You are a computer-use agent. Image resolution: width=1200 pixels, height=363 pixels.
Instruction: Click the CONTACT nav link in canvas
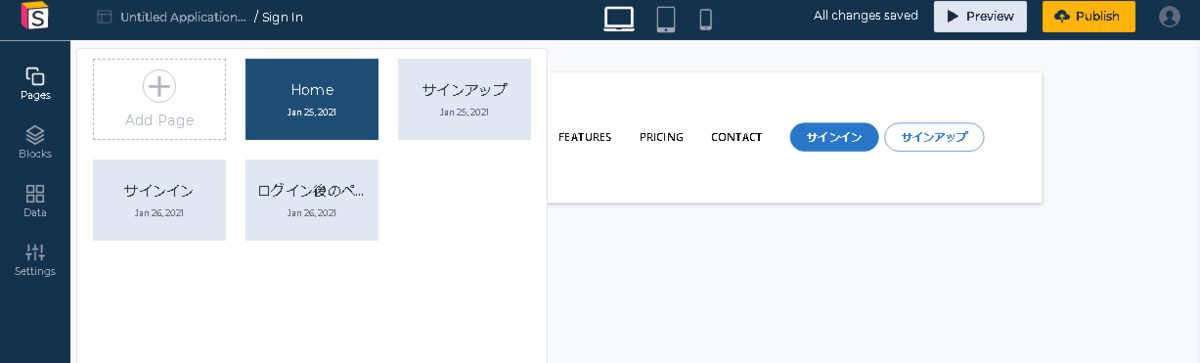(736, 137)
